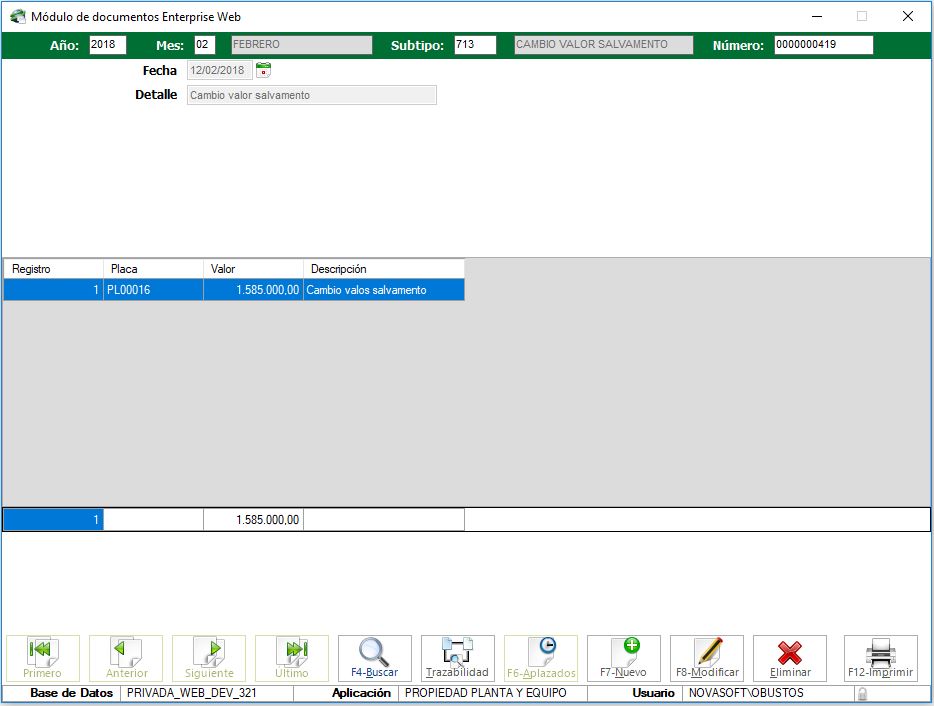
Task: Minimize the Módulo de documentos window
Action: coord(817,17)
